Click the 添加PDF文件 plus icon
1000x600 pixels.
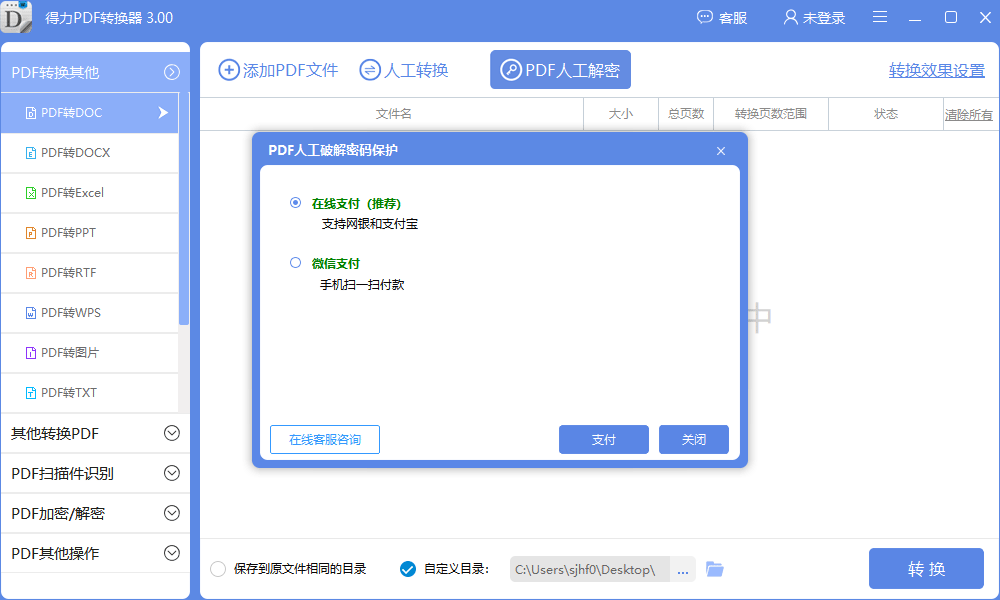[x=229, y=70]
